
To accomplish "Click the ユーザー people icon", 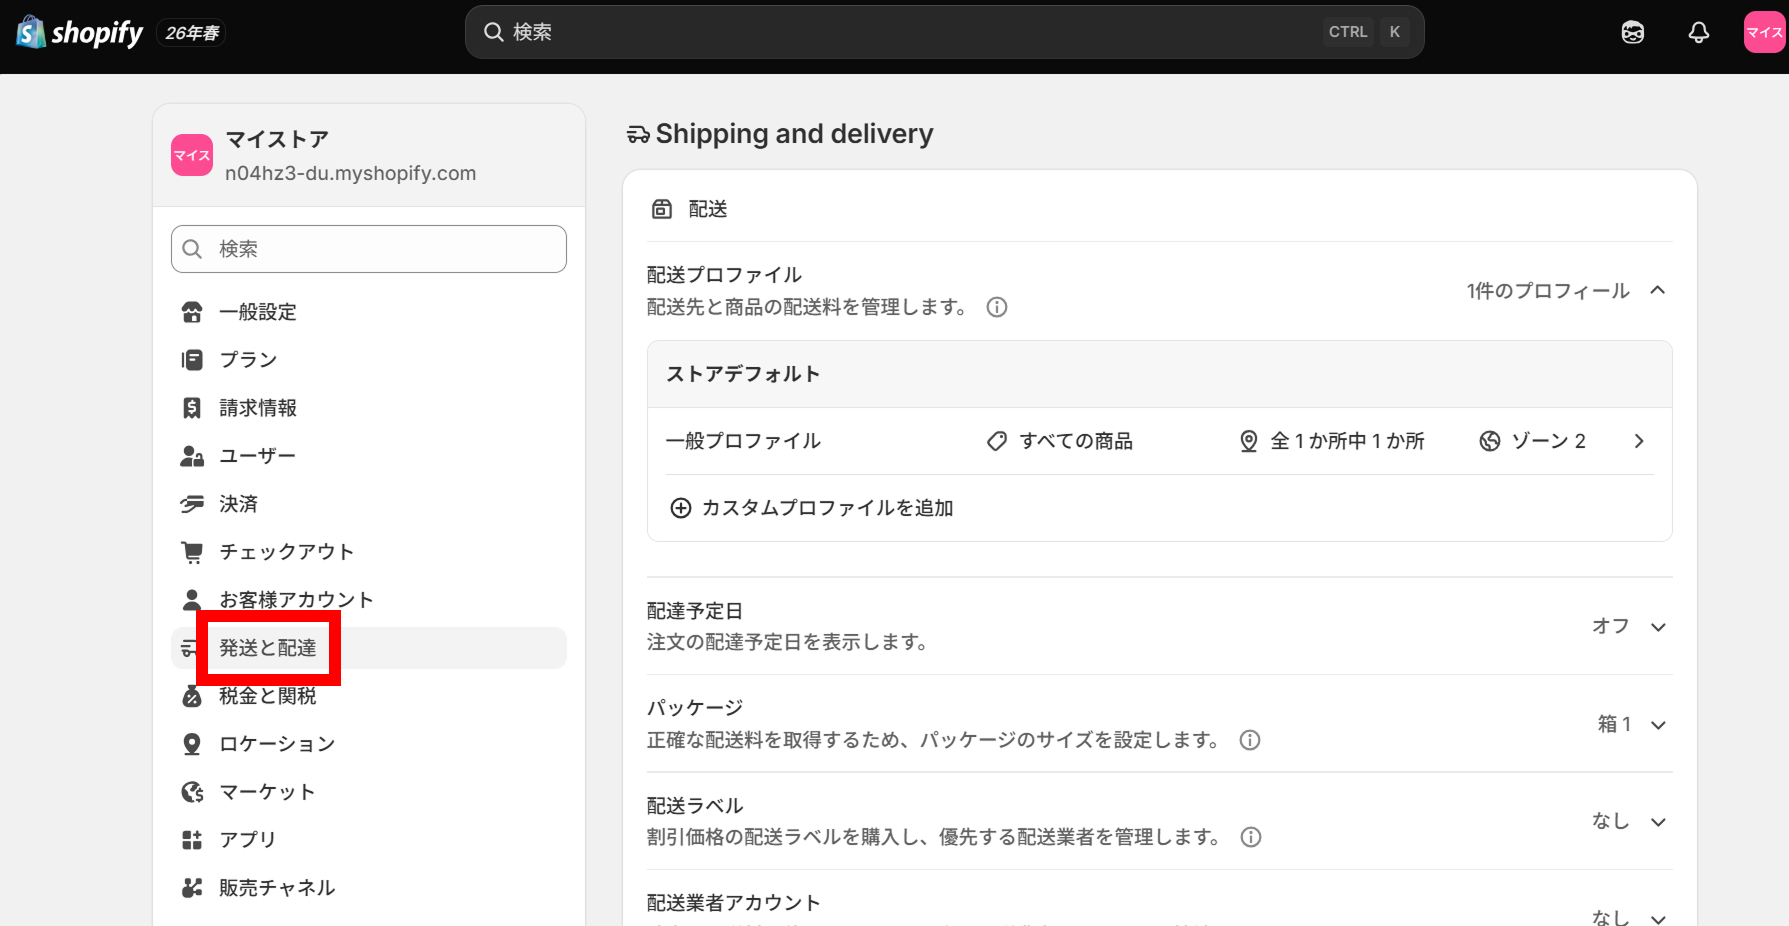I will point(192,456).
